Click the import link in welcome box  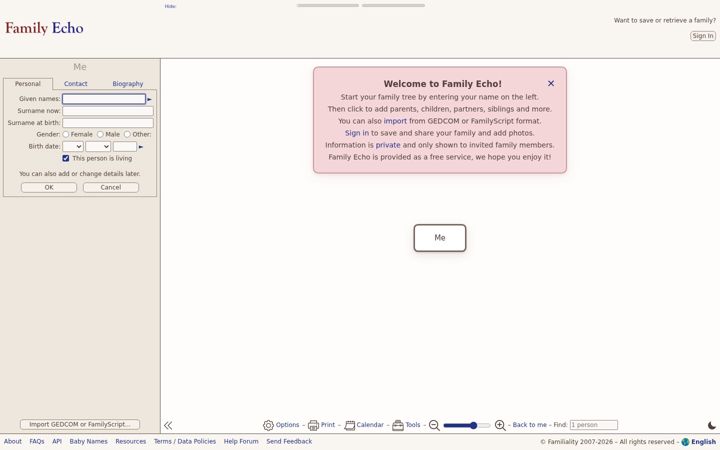click(395, 121)
